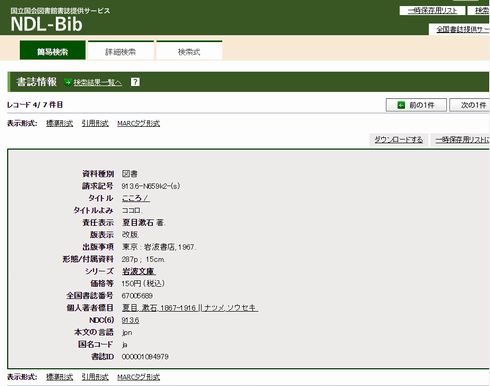Select national bibliography number 67005689
490x386 pixels.
click(x=137, y=296)
